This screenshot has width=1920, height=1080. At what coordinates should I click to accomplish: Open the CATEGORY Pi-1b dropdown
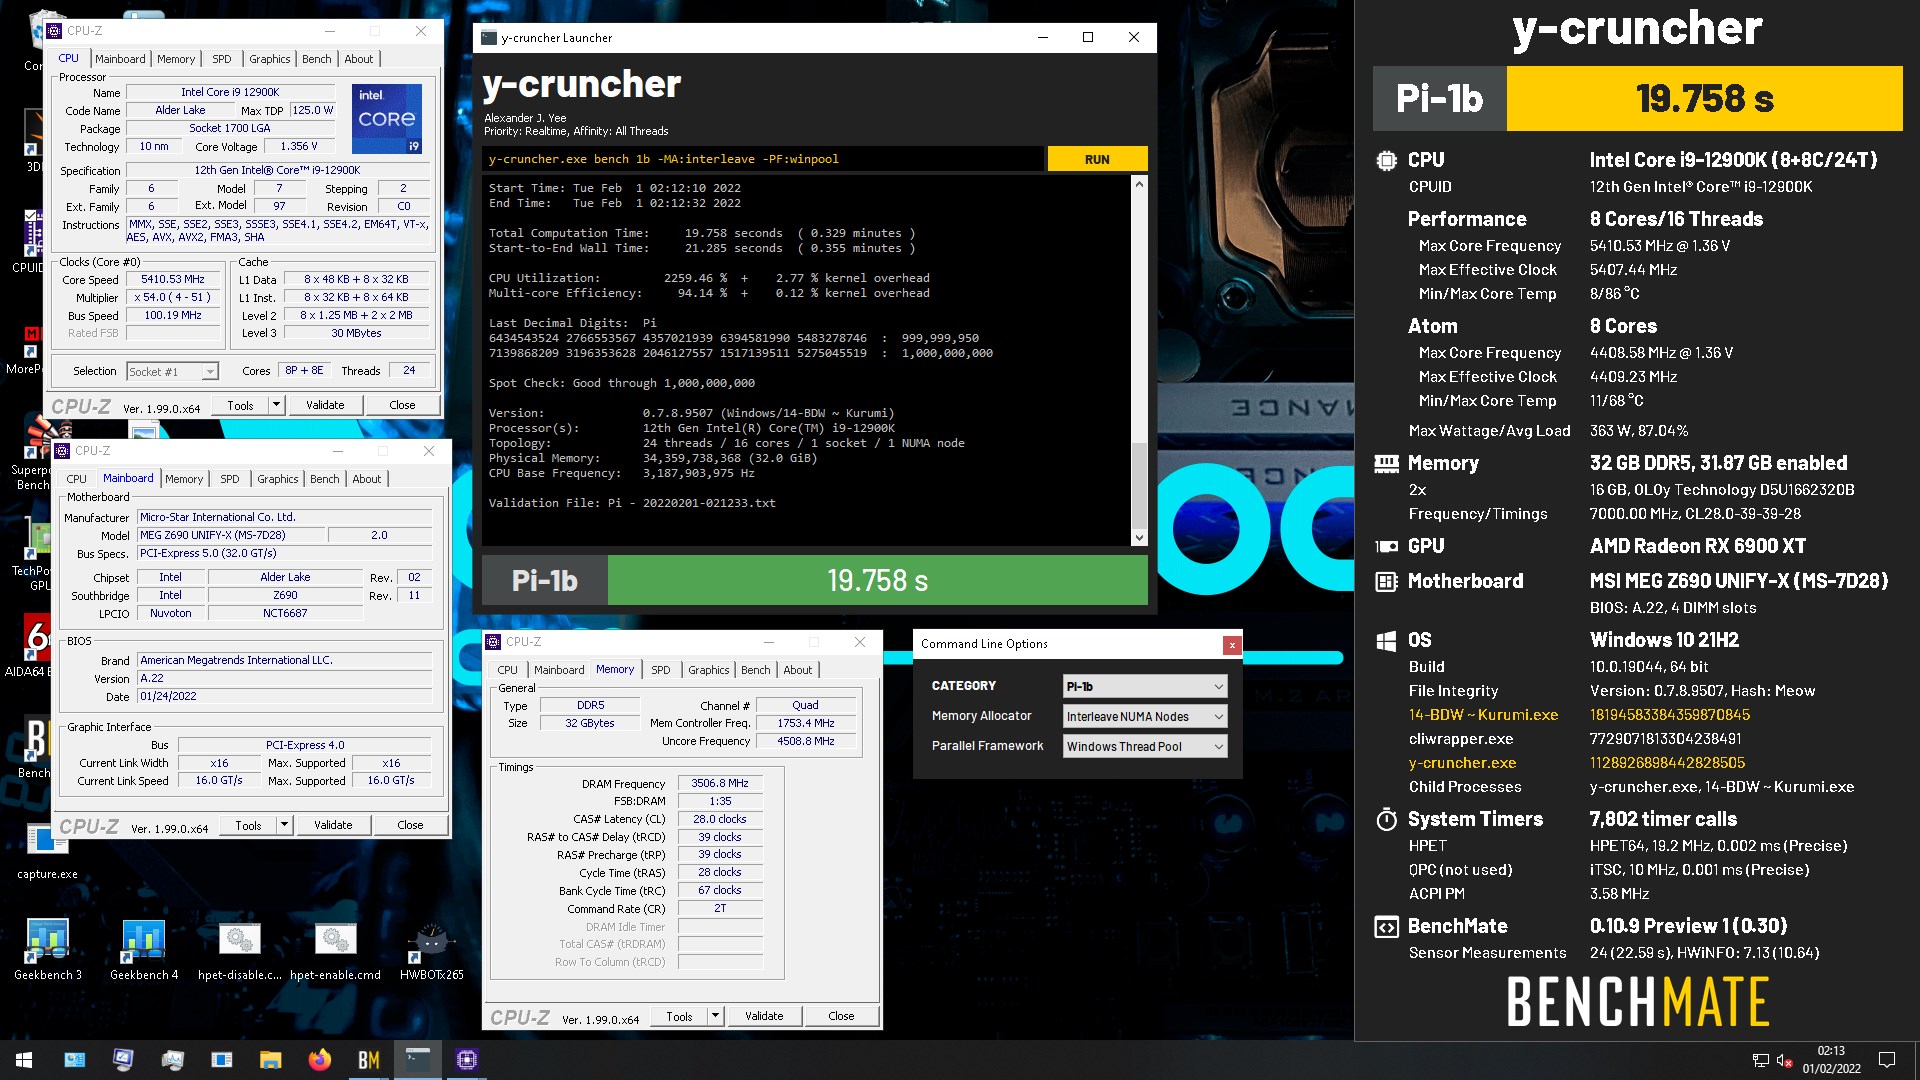(1144, 686)
